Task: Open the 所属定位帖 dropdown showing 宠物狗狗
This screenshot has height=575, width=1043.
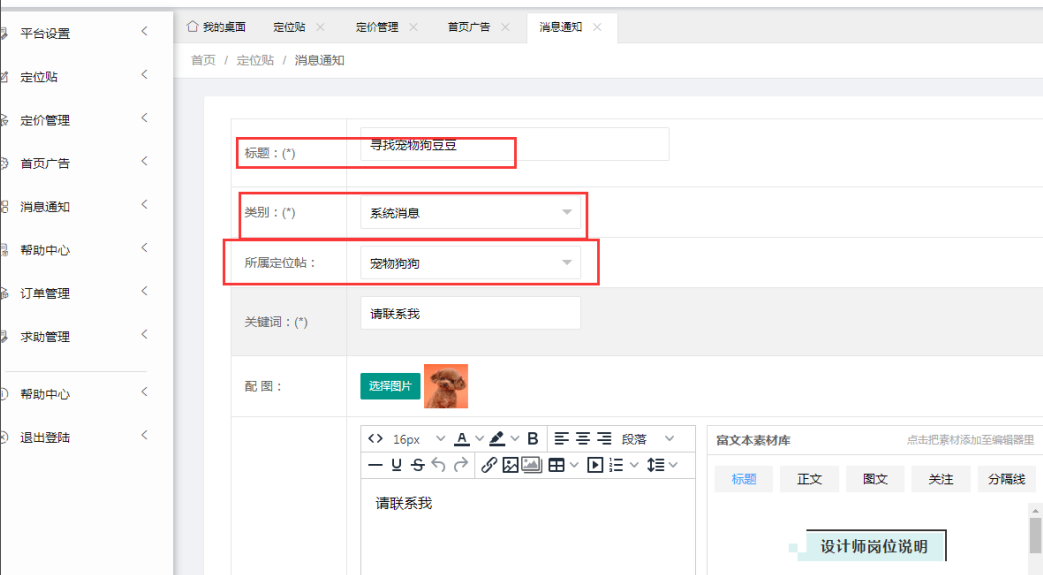Action: tap(470, 263)
